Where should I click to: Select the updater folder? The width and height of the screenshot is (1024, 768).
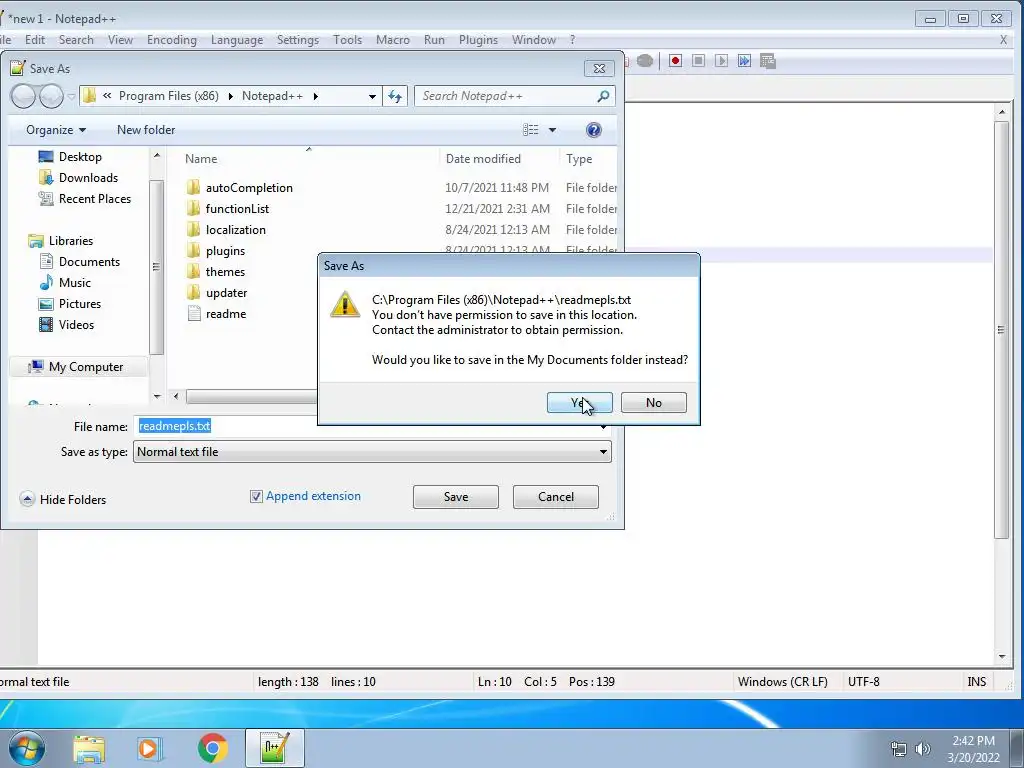[x=226, y=293]
